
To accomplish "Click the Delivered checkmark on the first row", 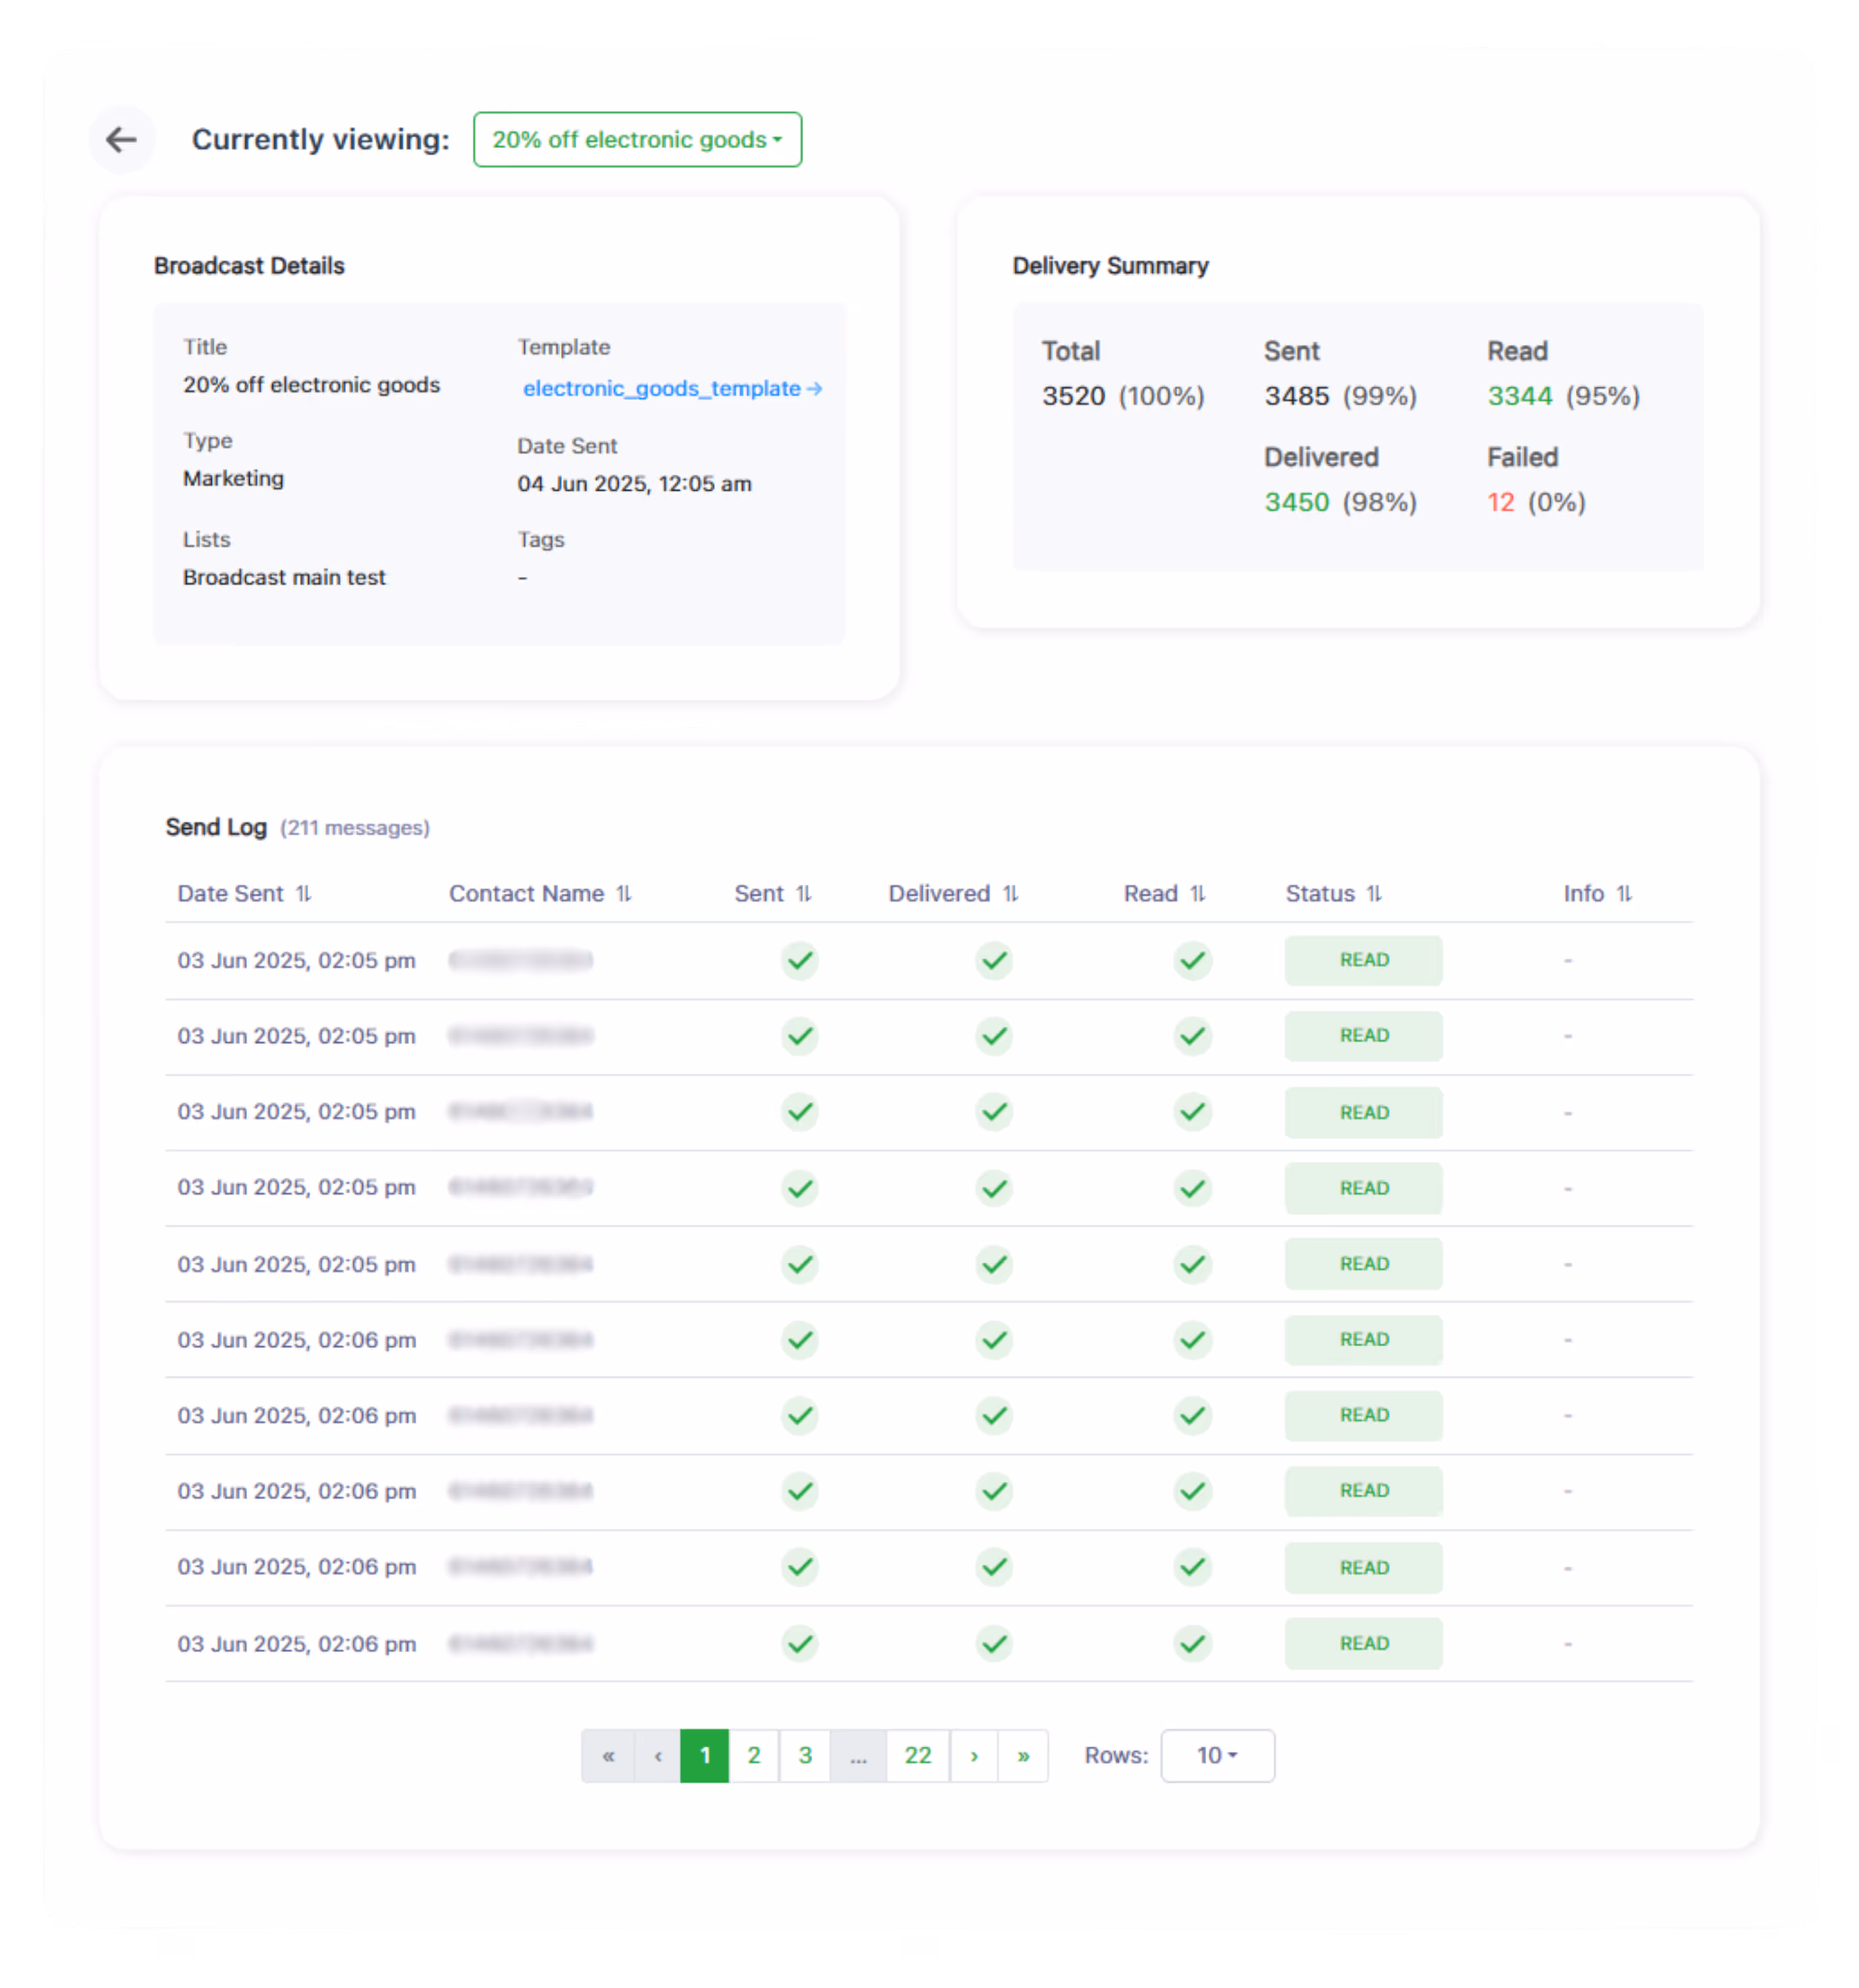I will click(x=993, y=960).
